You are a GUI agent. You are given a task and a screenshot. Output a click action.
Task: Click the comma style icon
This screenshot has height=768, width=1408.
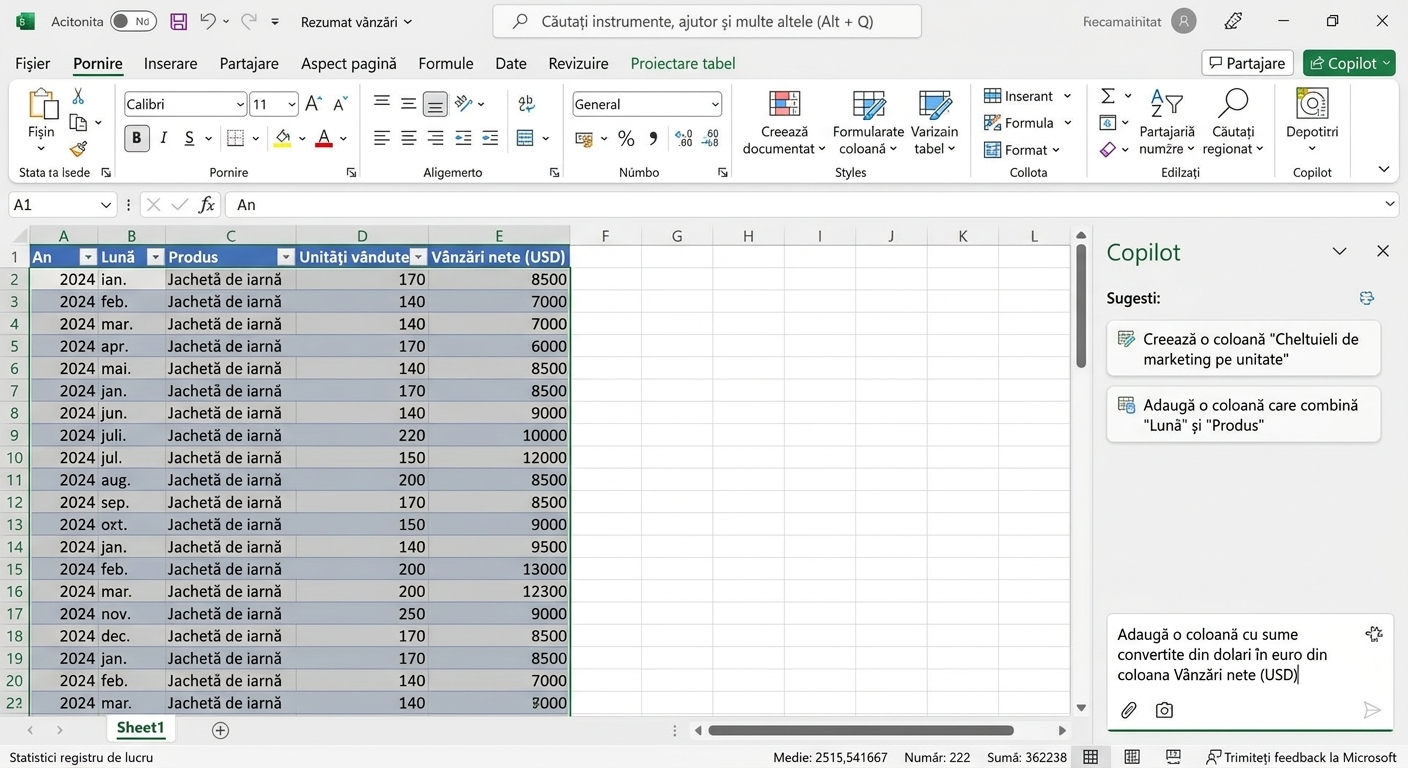point(653,138)
